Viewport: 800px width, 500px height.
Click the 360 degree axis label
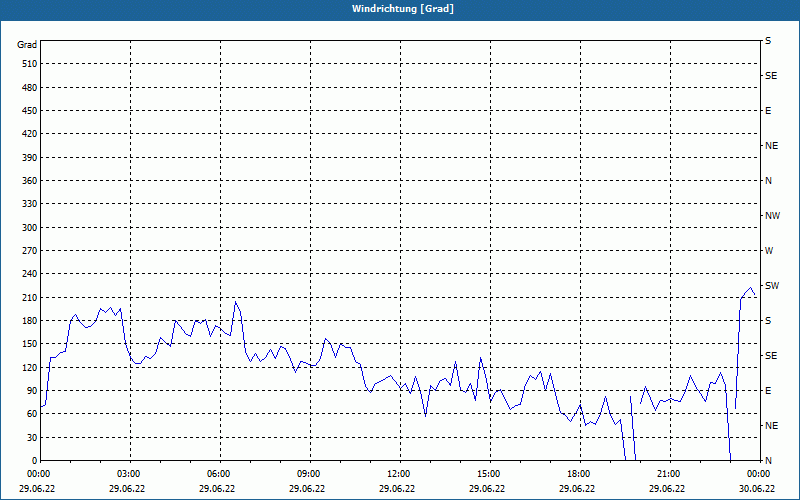pyautogui.click(x=27, y=181)
